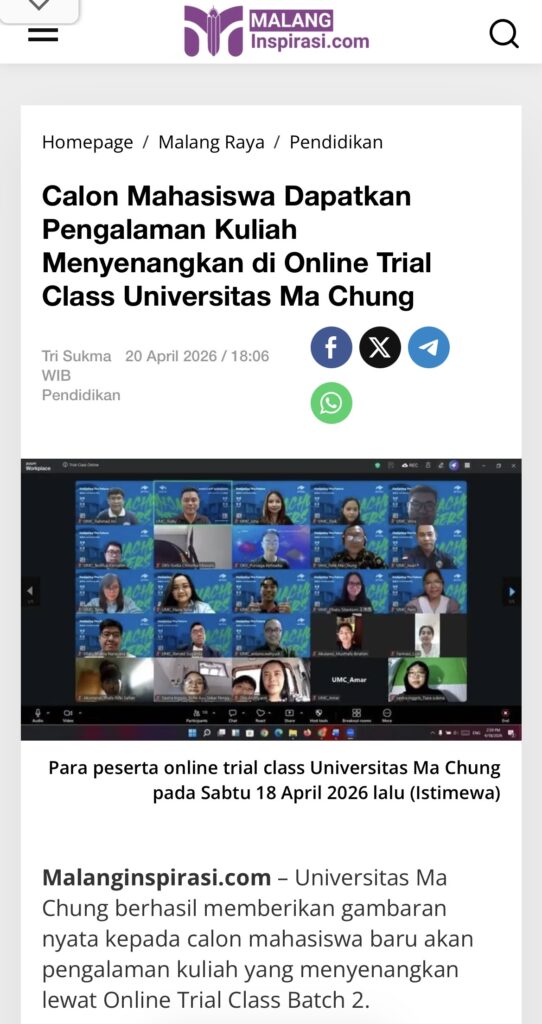Screen dimensions: 542x1024
Task: Collapse the top chevron pull-down tab
Action: point(39,8)
